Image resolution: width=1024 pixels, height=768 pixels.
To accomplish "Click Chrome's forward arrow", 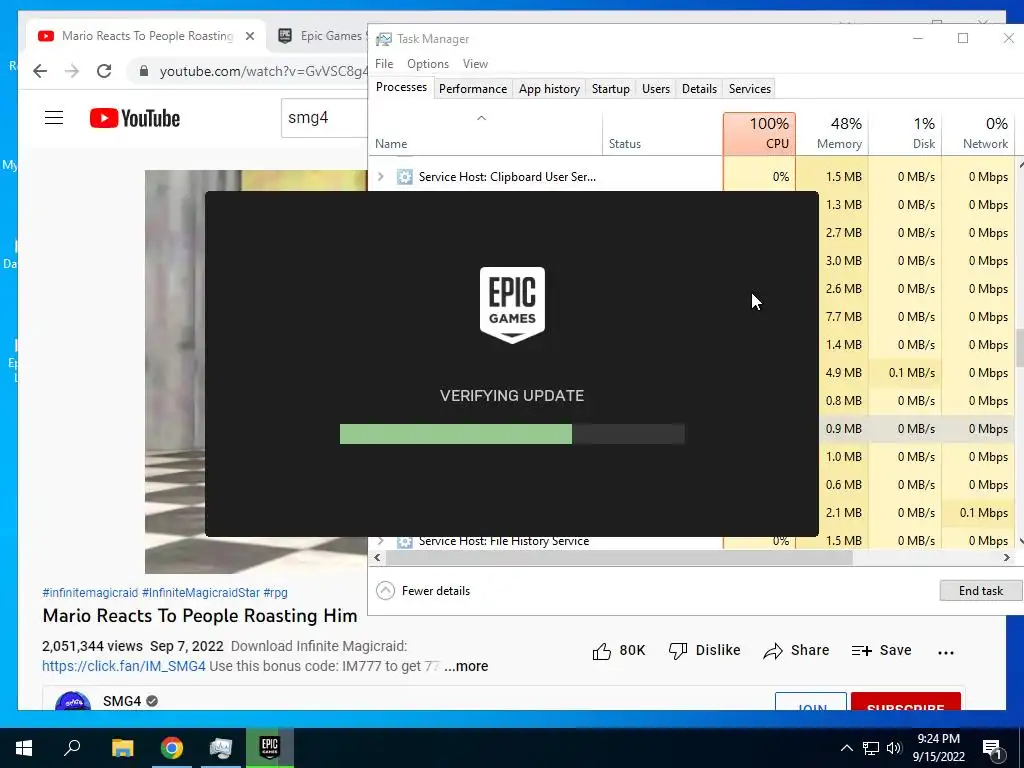I will pos(72,71).
